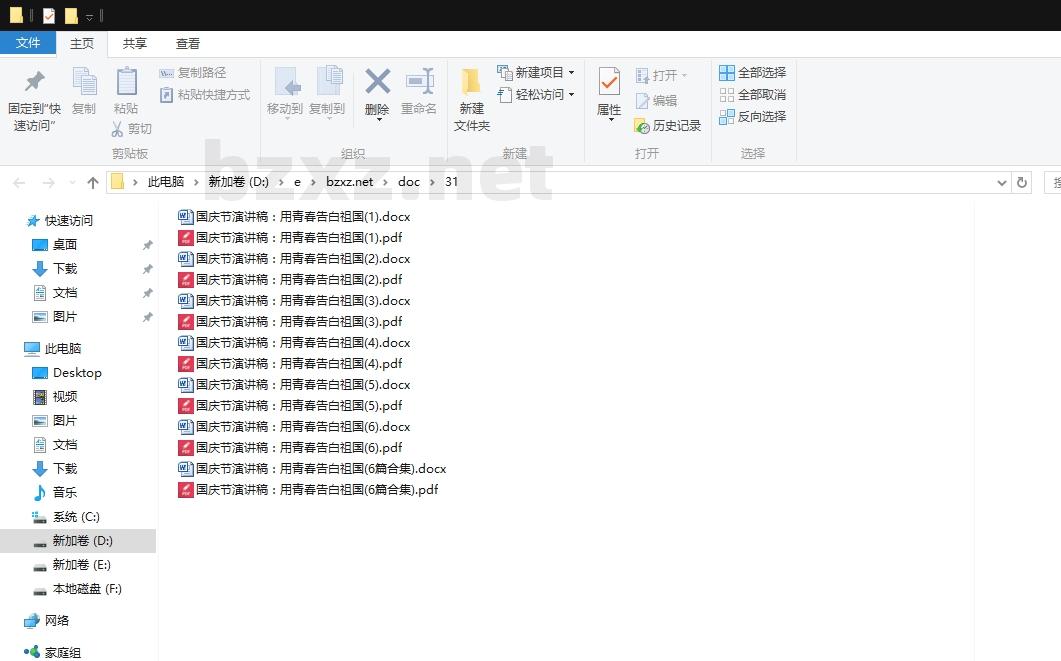The width and height of the screenshot is (1061, 661).
Task: Click Select All (全部选择)
Action: 752,72
